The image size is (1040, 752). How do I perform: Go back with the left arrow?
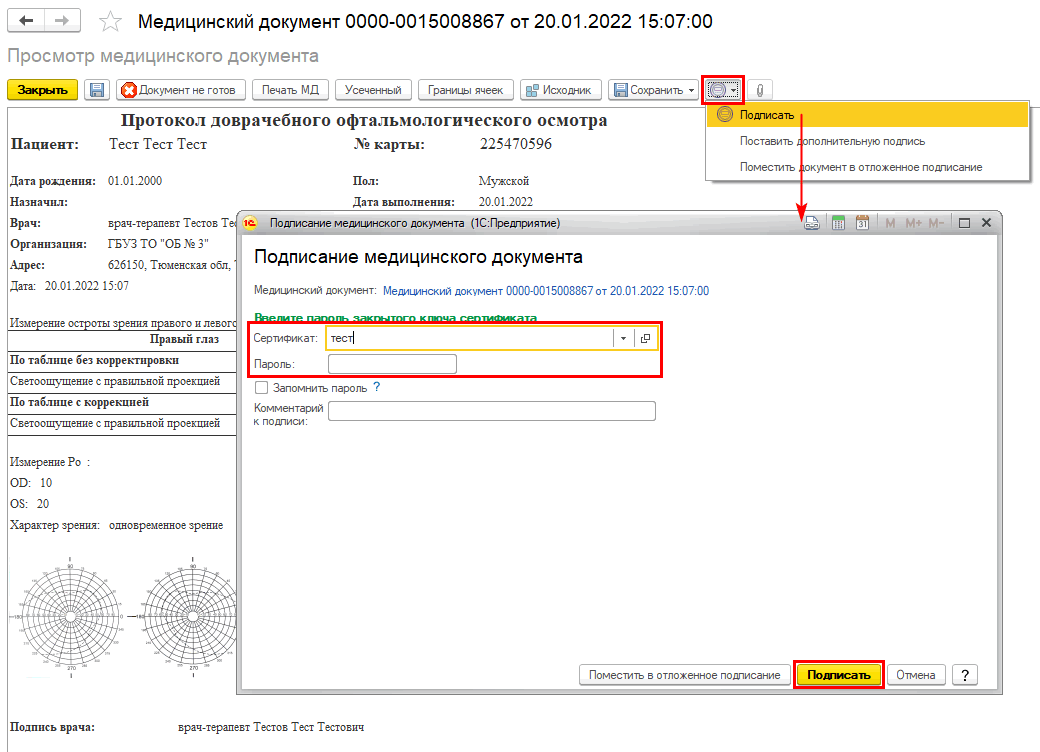(x=27, y=21)
